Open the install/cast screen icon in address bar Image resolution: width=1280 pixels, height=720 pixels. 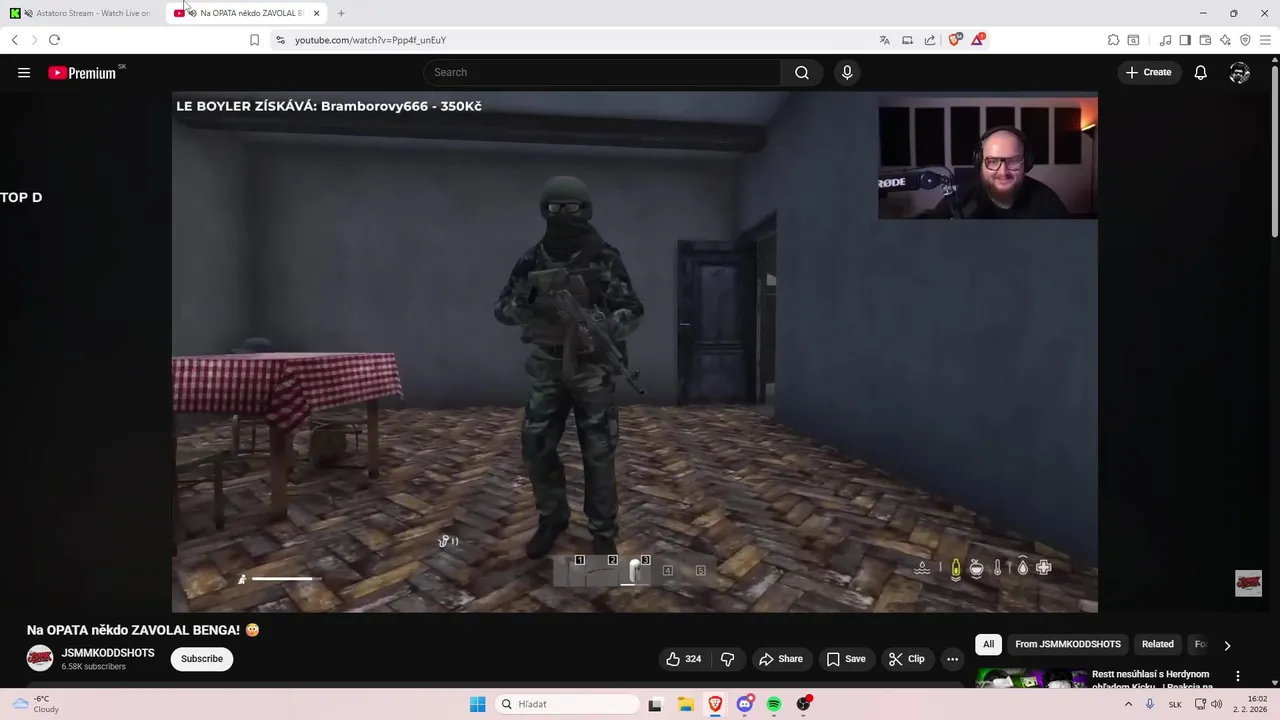click(x=907, y=40)
